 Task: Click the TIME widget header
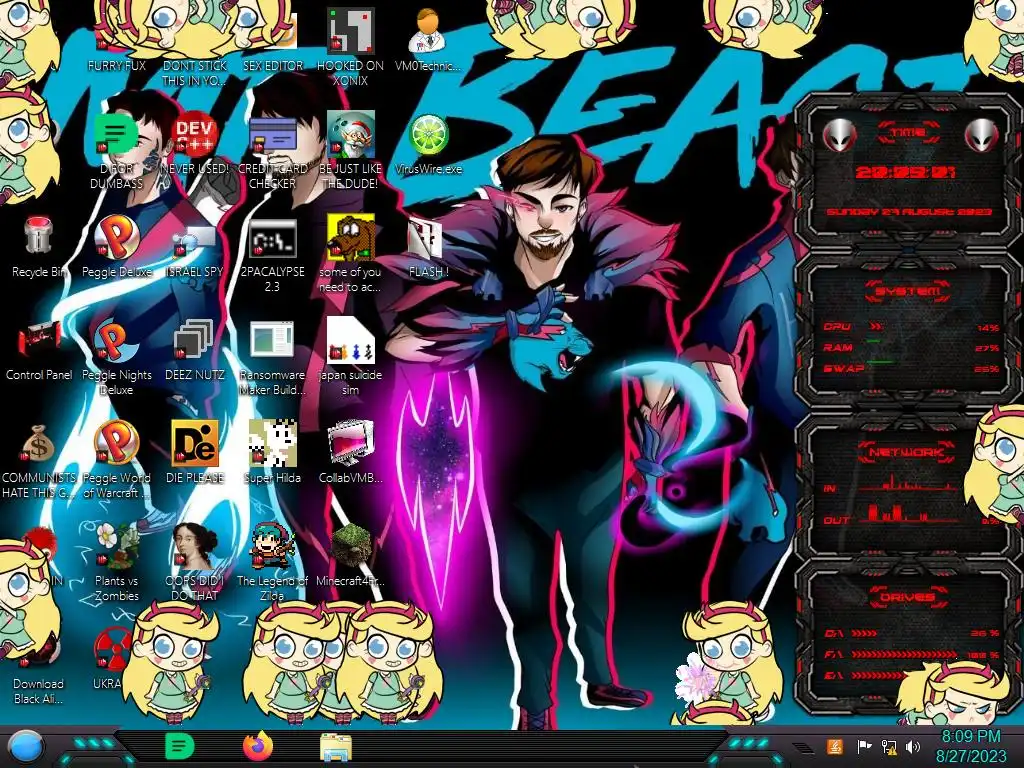tap(908, 132)
